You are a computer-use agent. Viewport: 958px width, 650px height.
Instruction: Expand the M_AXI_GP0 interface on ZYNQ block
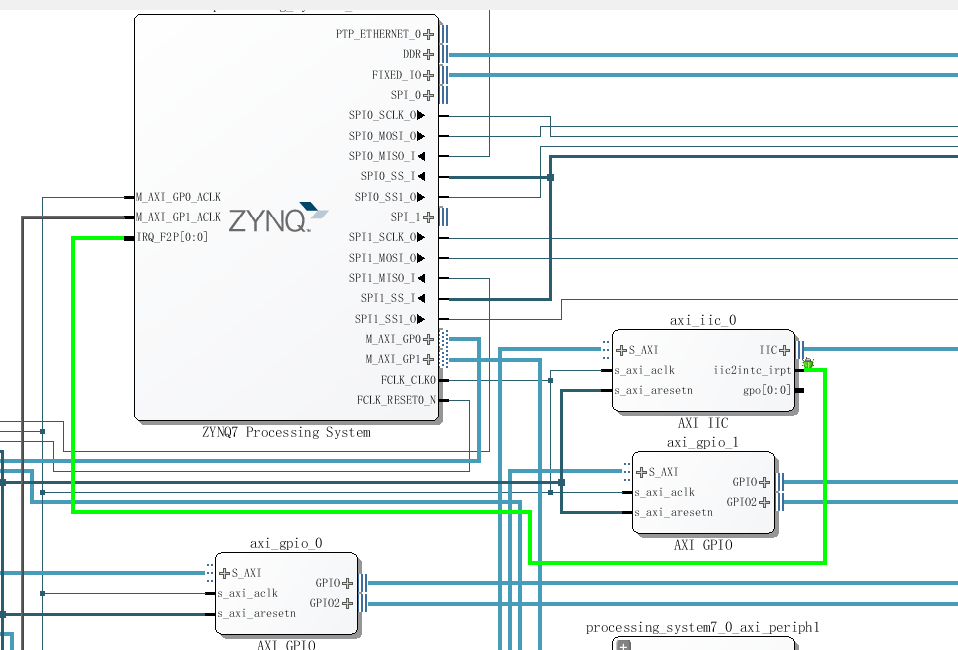pos(429,338)
